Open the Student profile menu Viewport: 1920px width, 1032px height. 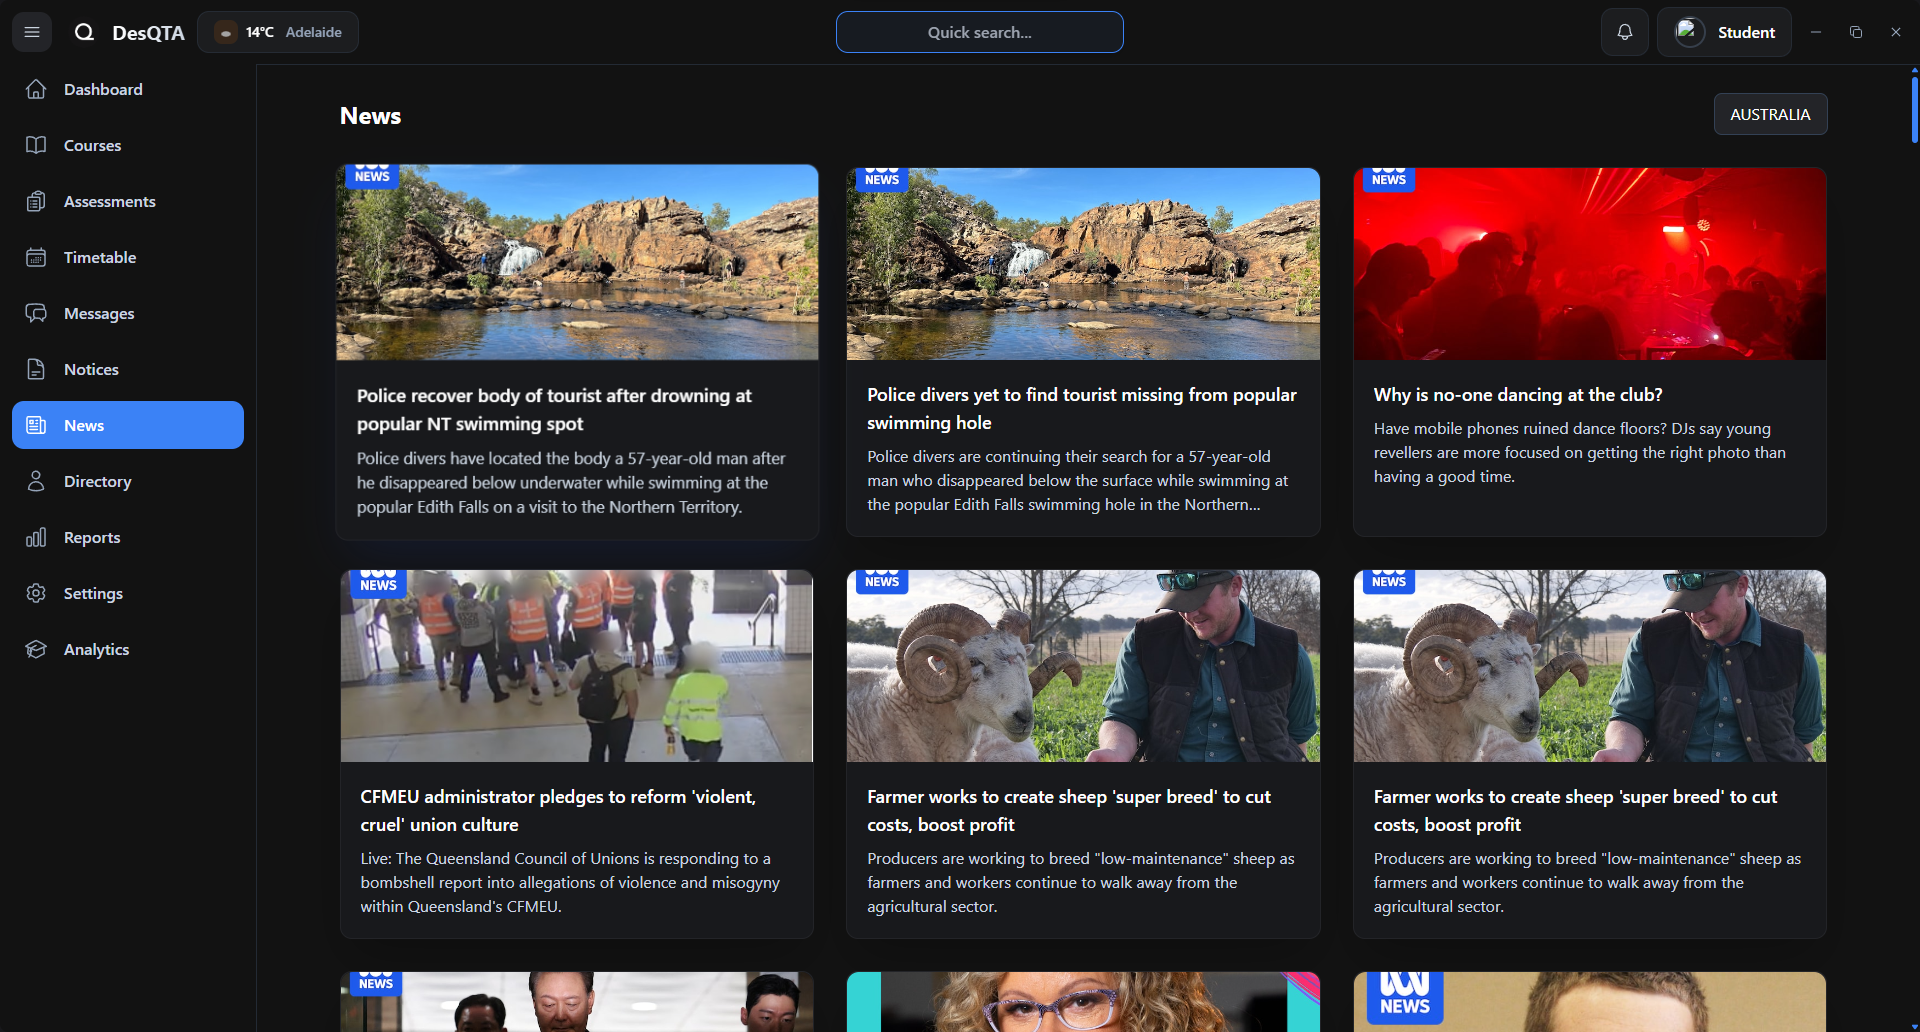1724,31
